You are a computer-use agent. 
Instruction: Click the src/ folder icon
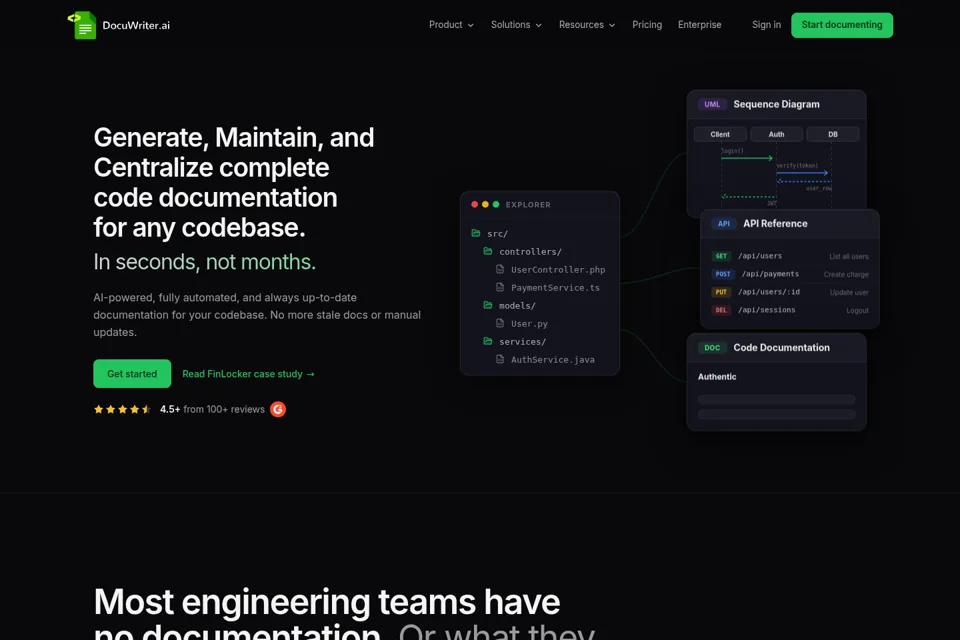pos(476,233)
